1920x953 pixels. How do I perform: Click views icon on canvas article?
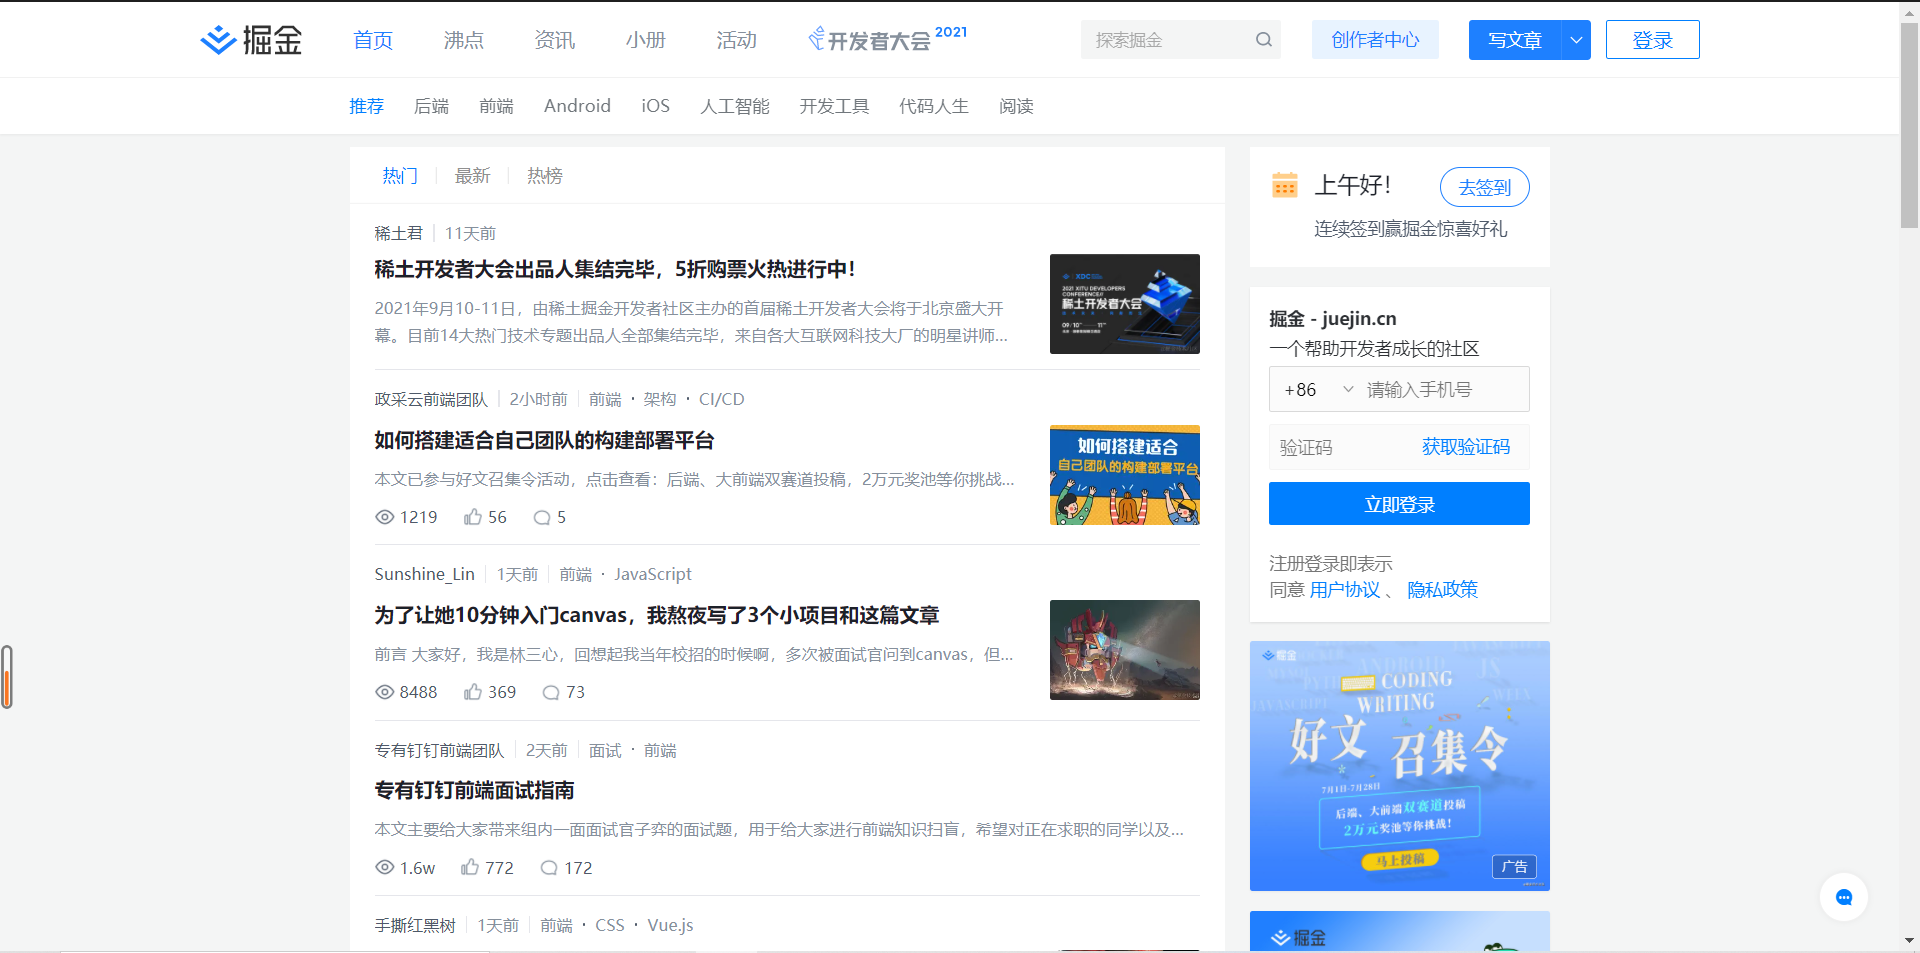(x=384, y=692)
